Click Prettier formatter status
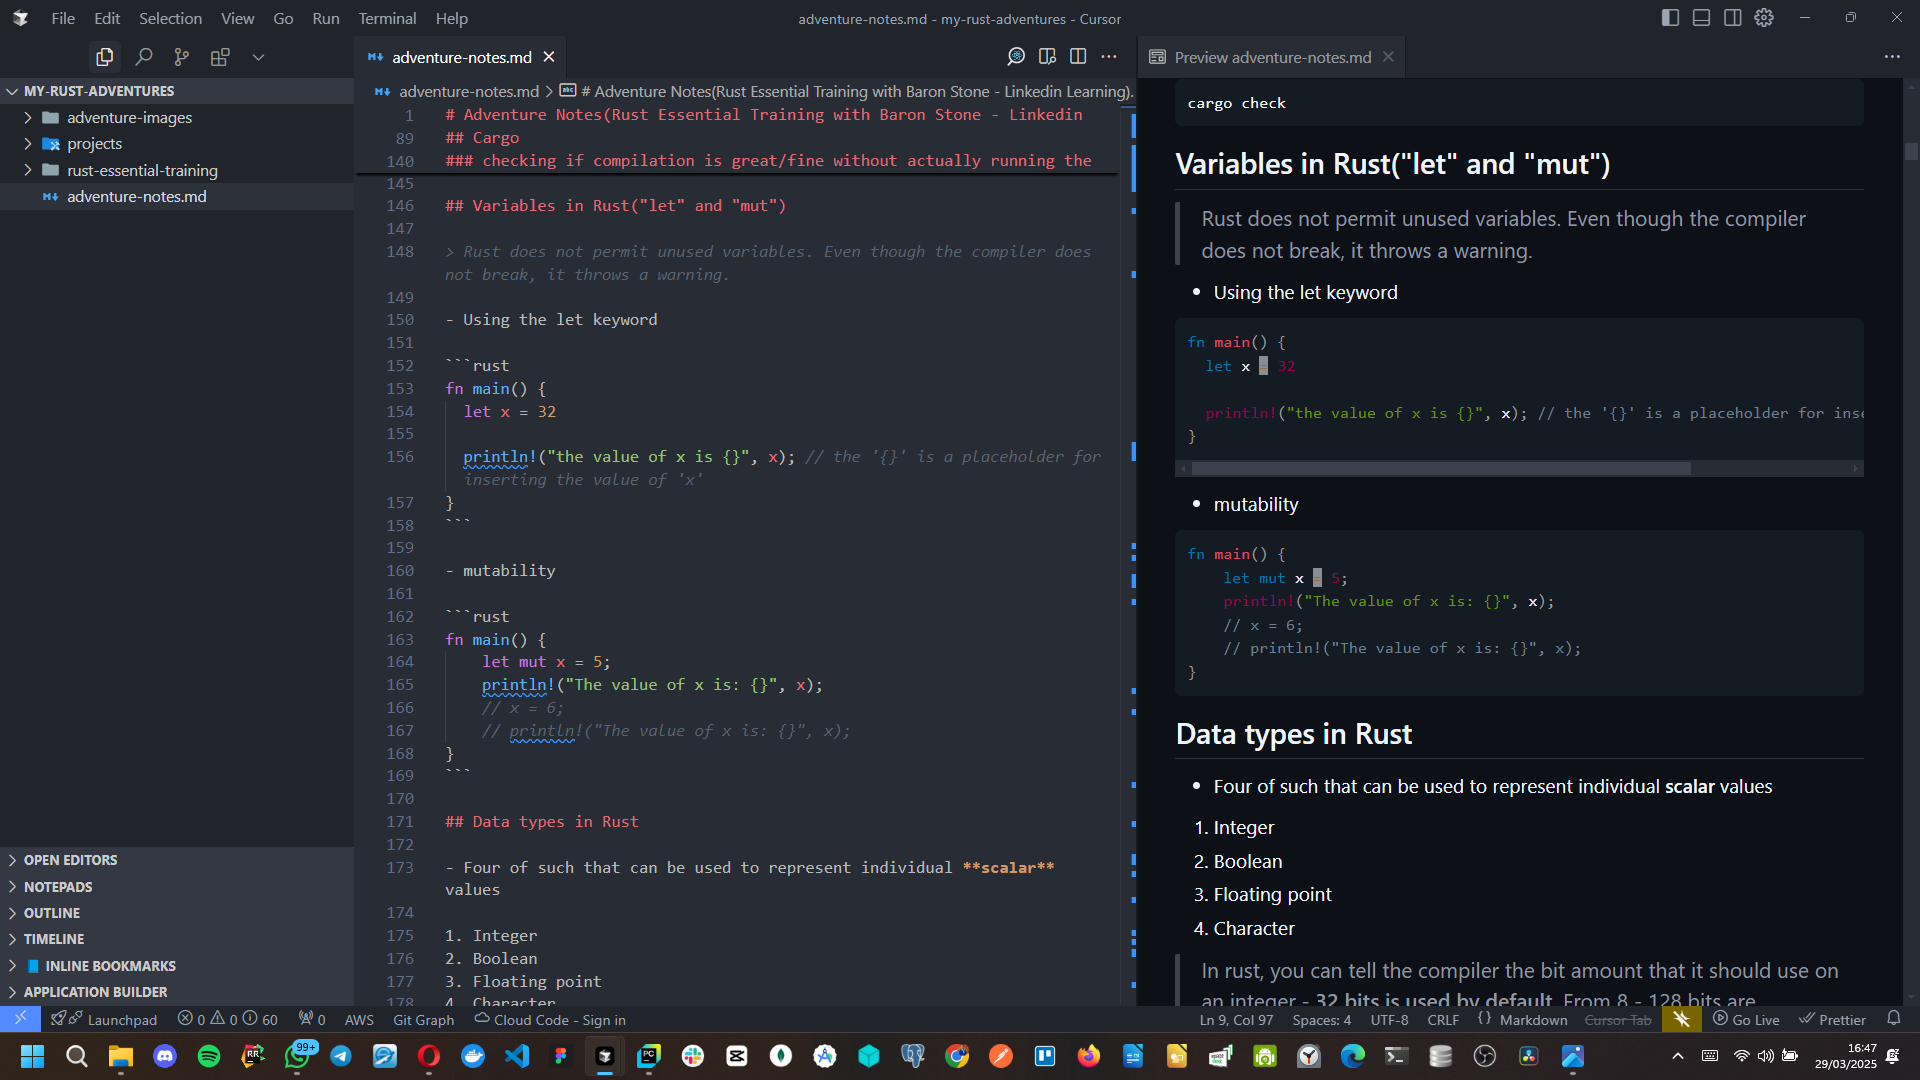Image resolution: width=1920 pixels, height=1080 pixels. (x=1832, y=1019)
